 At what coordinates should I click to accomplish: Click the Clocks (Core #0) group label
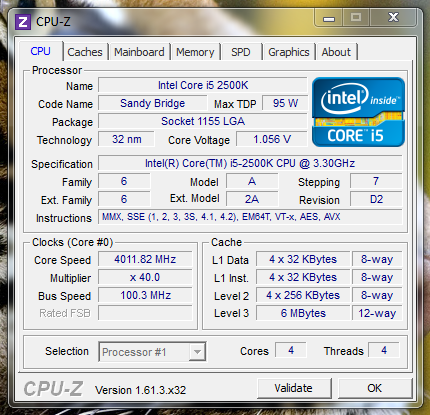[73, 242]
